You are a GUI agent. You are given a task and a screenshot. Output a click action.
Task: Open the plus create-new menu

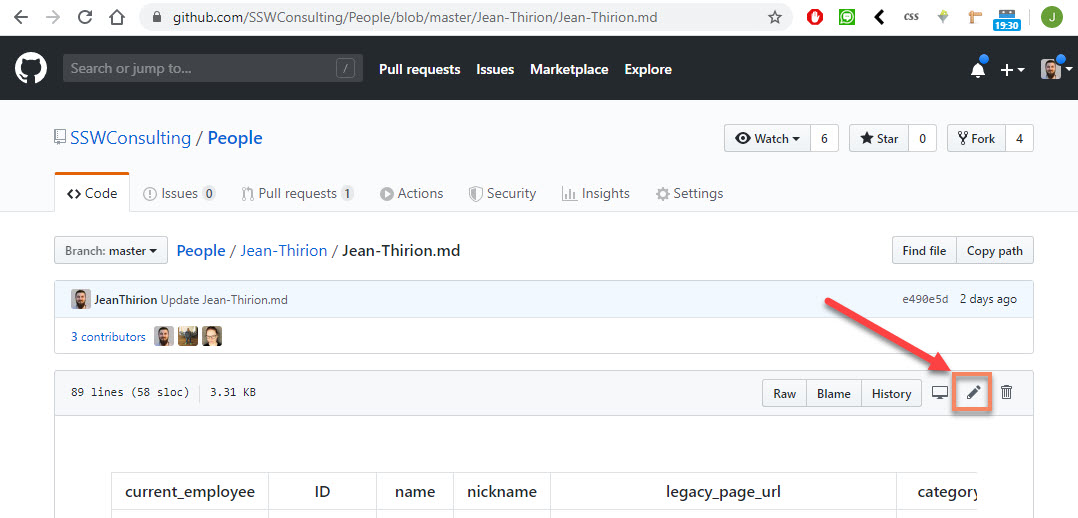click(1012, 69)
